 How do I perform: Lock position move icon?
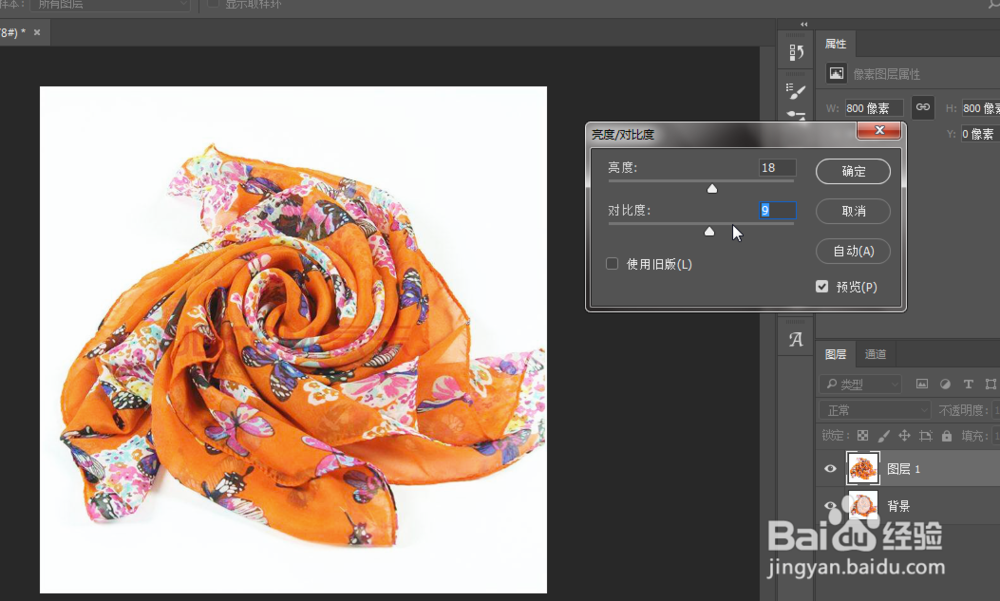pos(904,436)
